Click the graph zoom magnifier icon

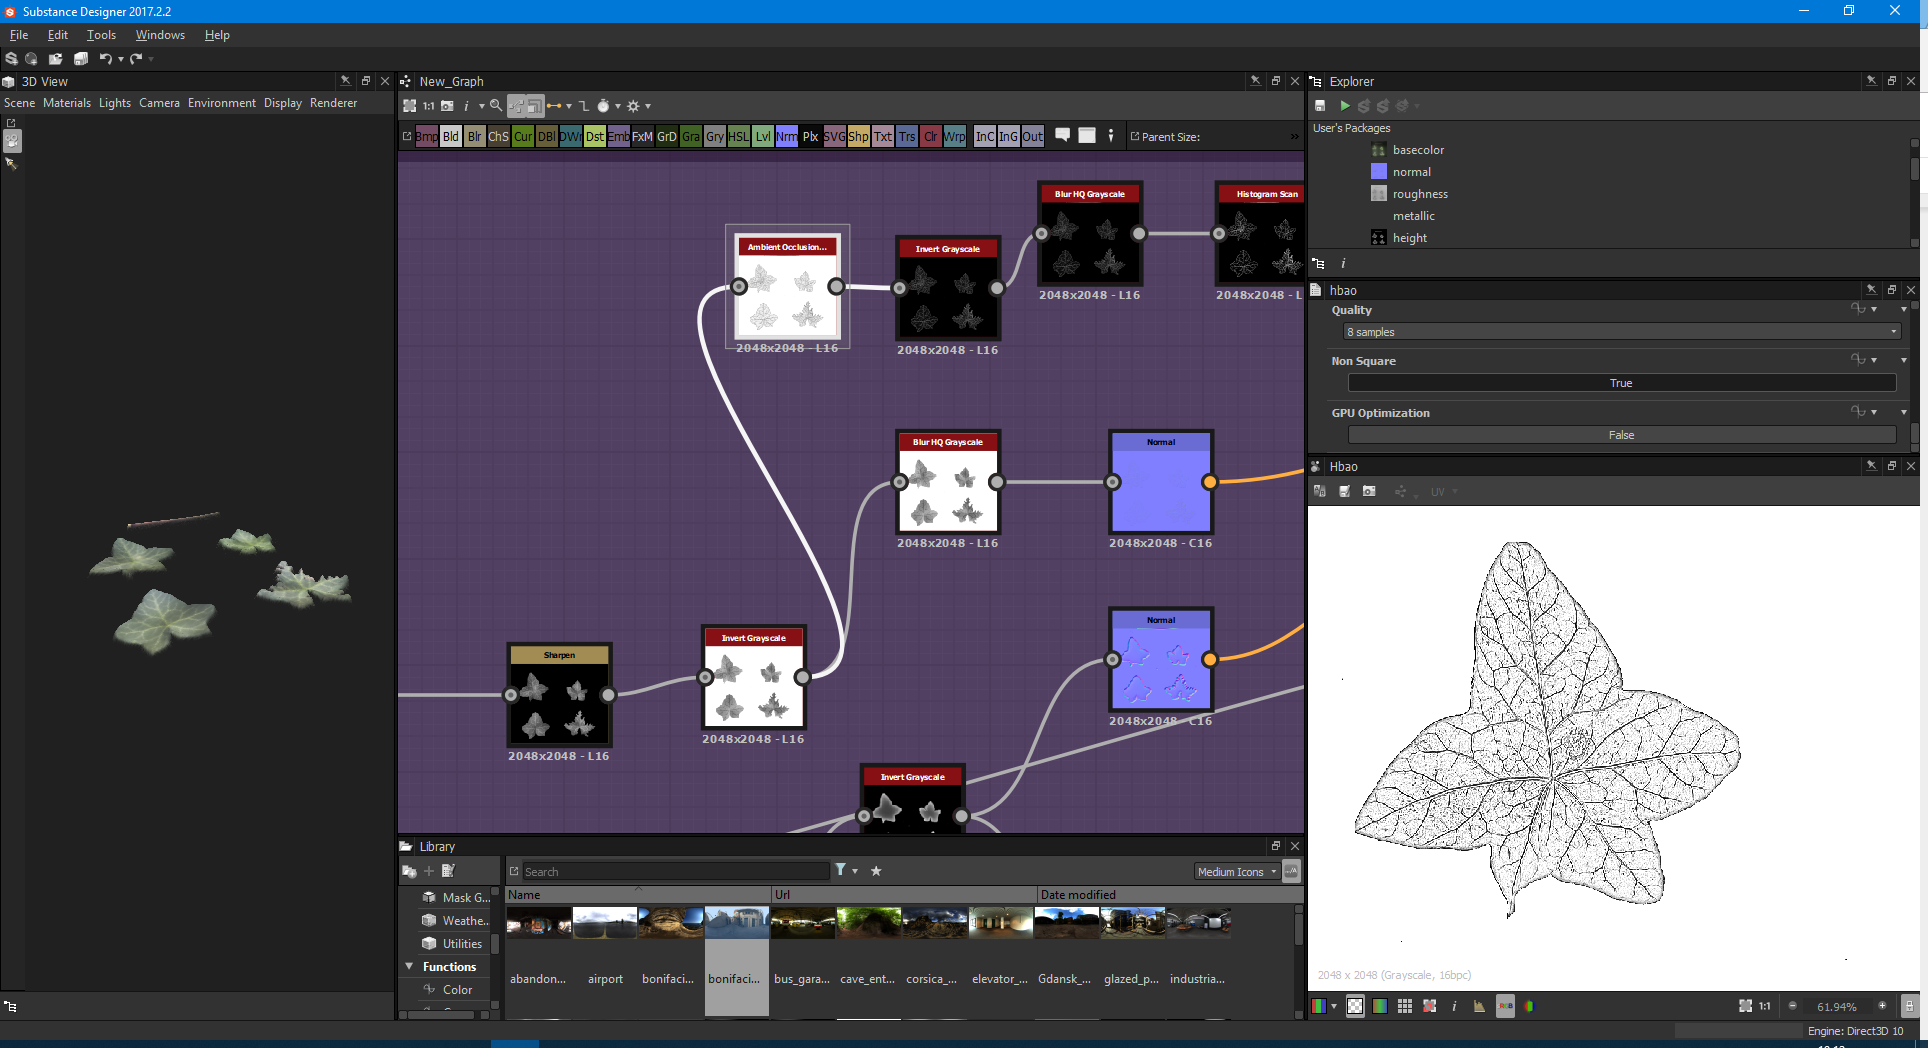tap(496, 106)
